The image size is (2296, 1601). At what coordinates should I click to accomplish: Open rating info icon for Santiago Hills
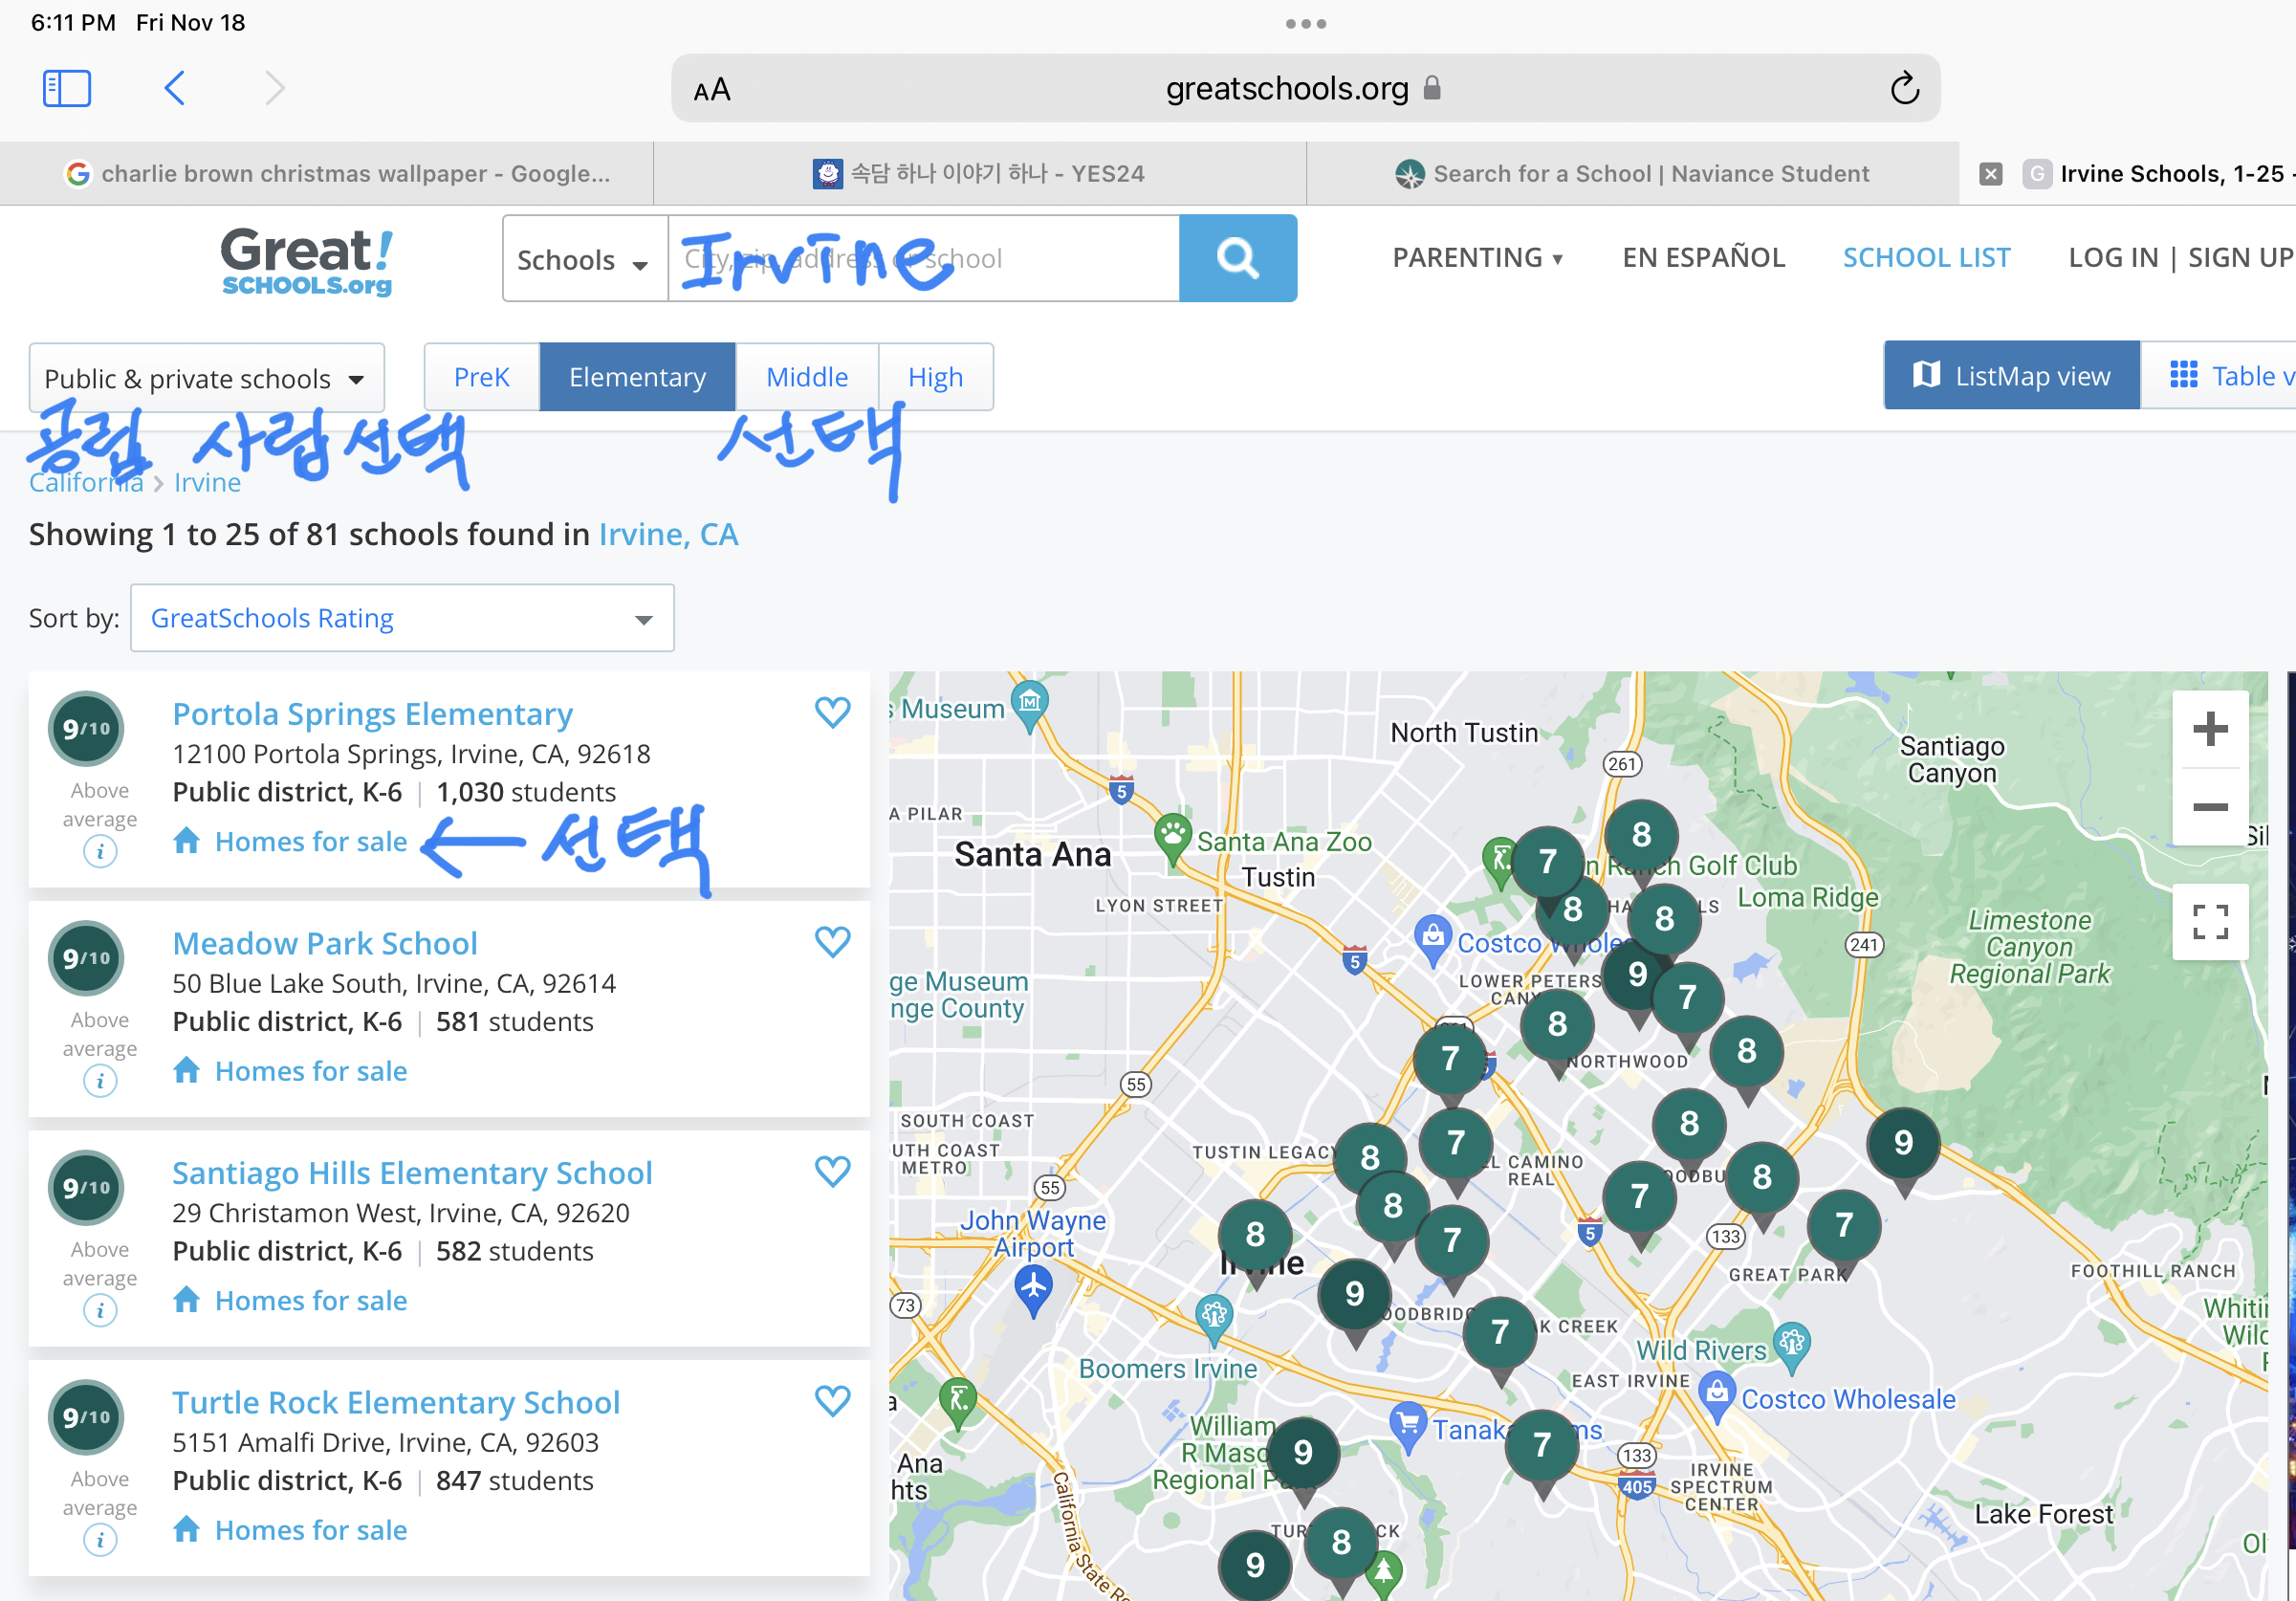100,1310
